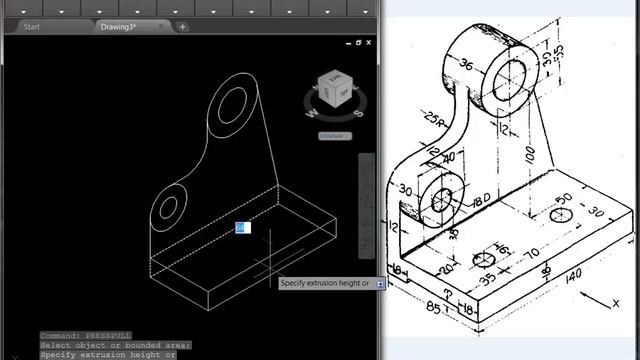The width and height of the screenshot is (640, 360).
Task: Click 'Select object or bounded area:' history line
Action: pos(116,345)
